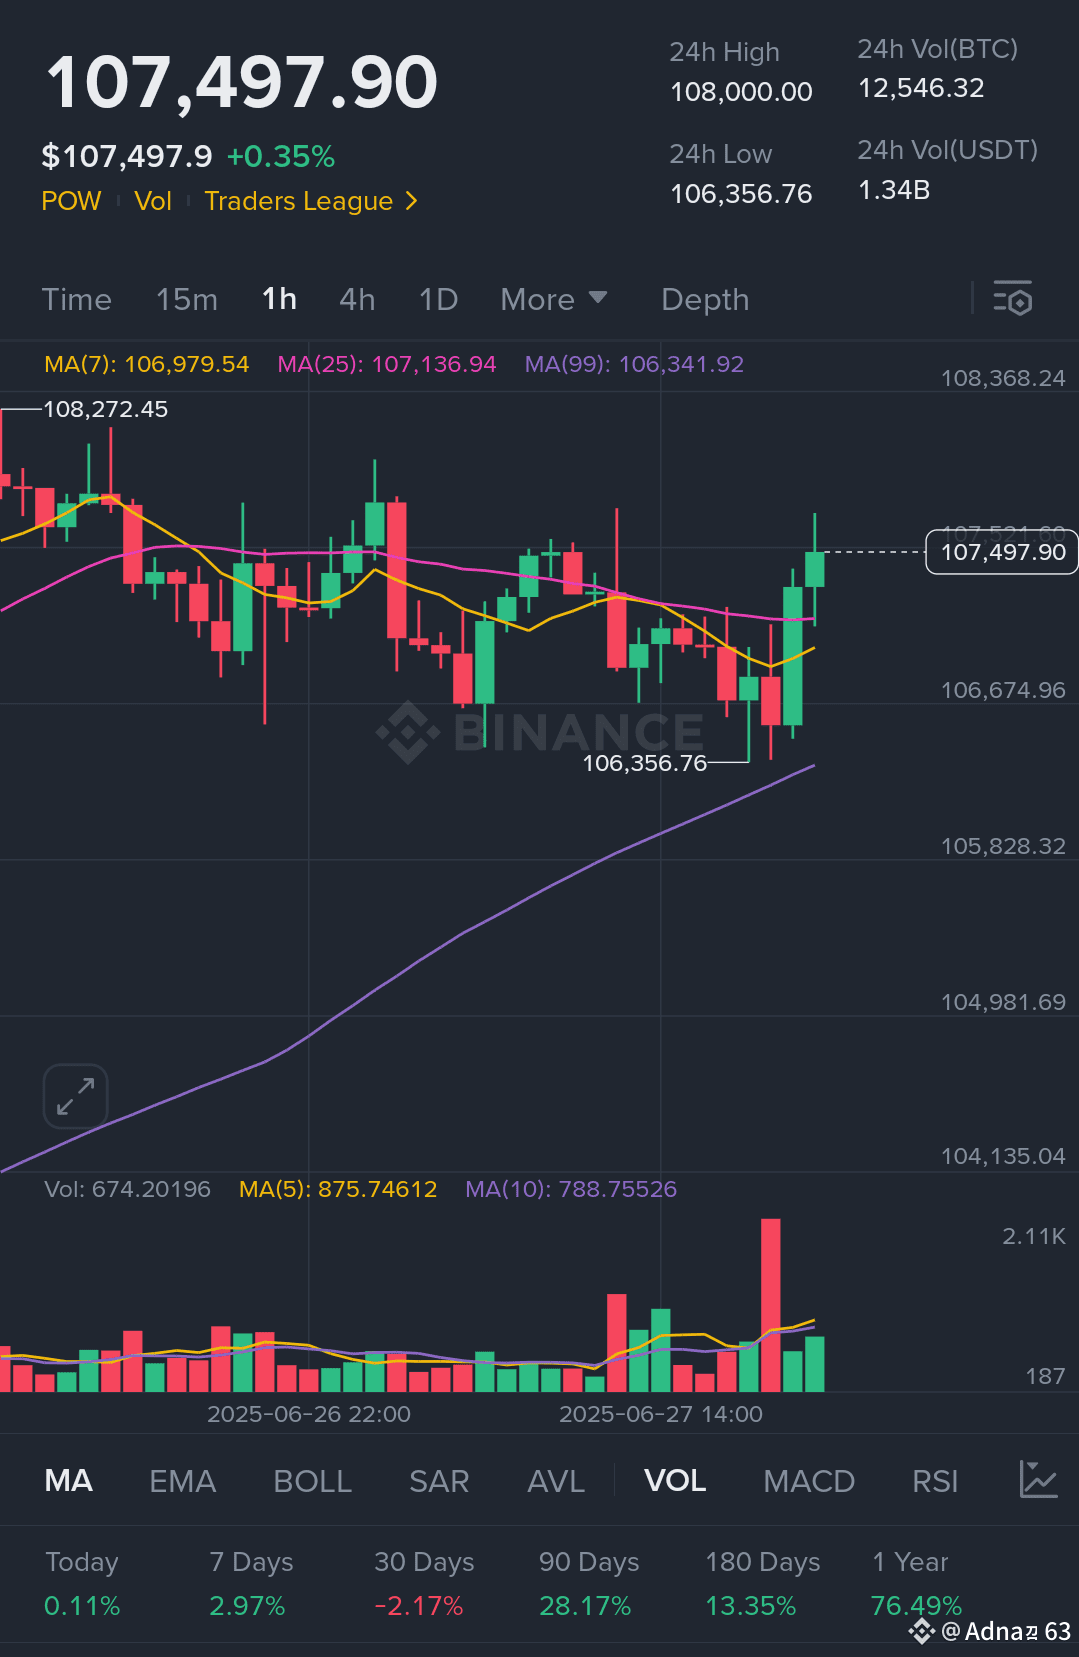Image resolution: width=1079 pixels, height=1657 pixels.
Task: Switch to the Time line chart
Action: click(x=77, y=299)
